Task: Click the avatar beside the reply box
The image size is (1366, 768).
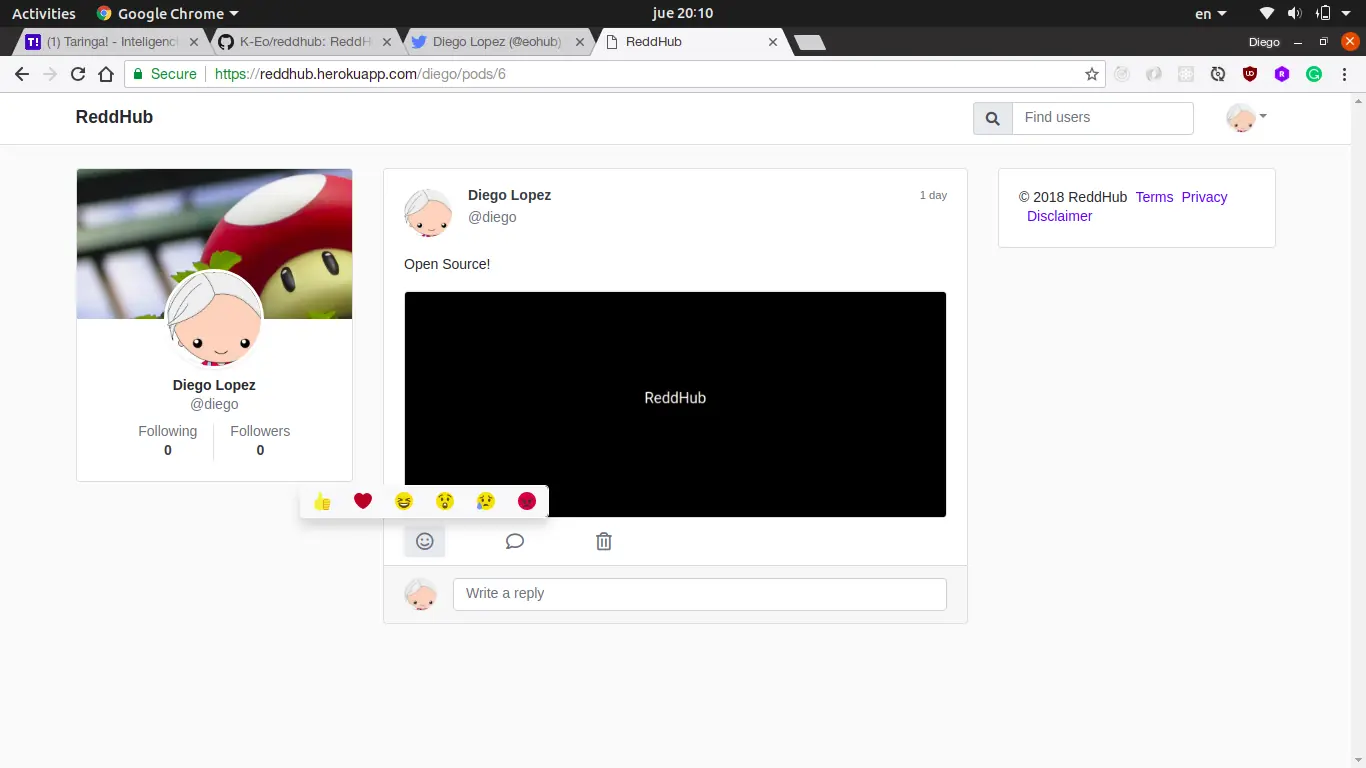Action: point(420,594)
